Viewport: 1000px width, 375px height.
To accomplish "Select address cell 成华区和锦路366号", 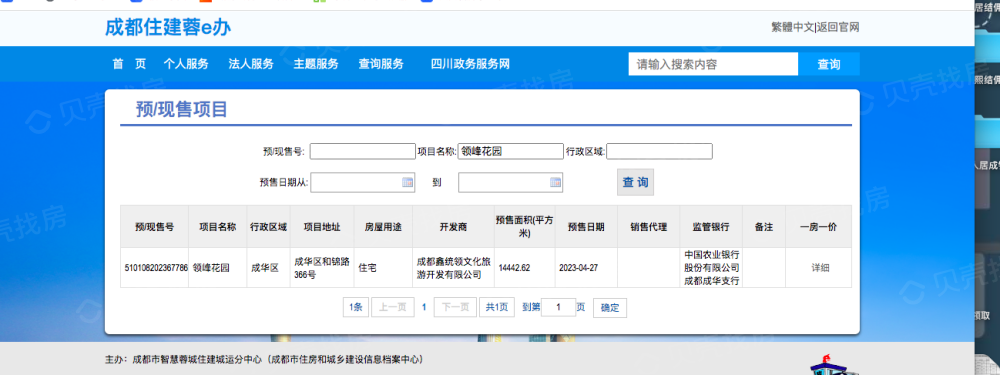I will click(322, 268).
